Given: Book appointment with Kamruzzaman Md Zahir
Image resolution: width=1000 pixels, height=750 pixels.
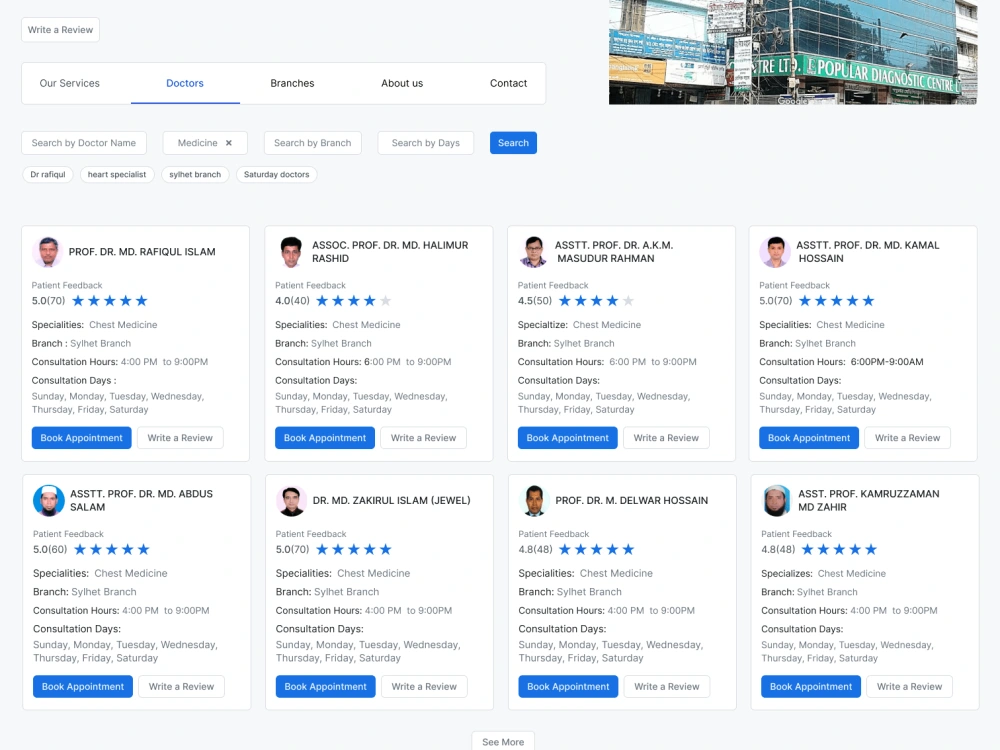Looking at the screenshot, I should [x=811, y=686].
